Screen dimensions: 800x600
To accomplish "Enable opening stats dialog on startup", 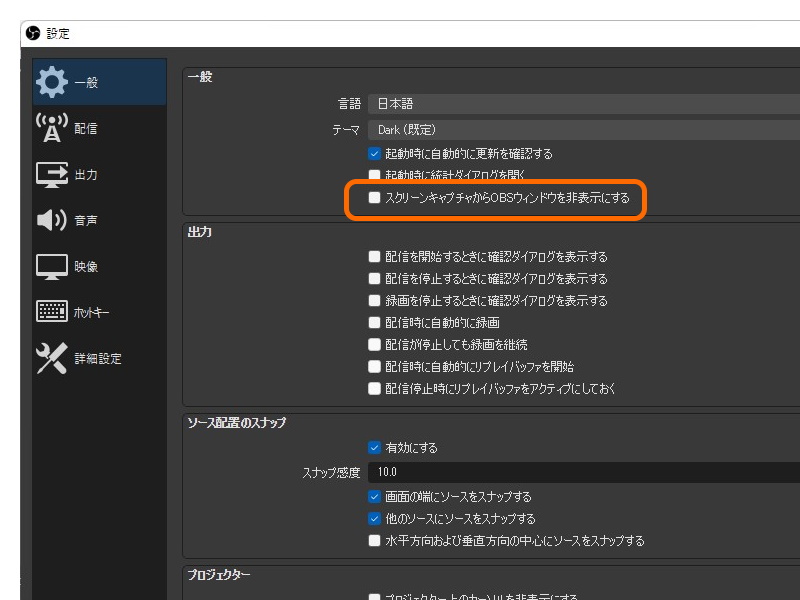I will [375, 176].
